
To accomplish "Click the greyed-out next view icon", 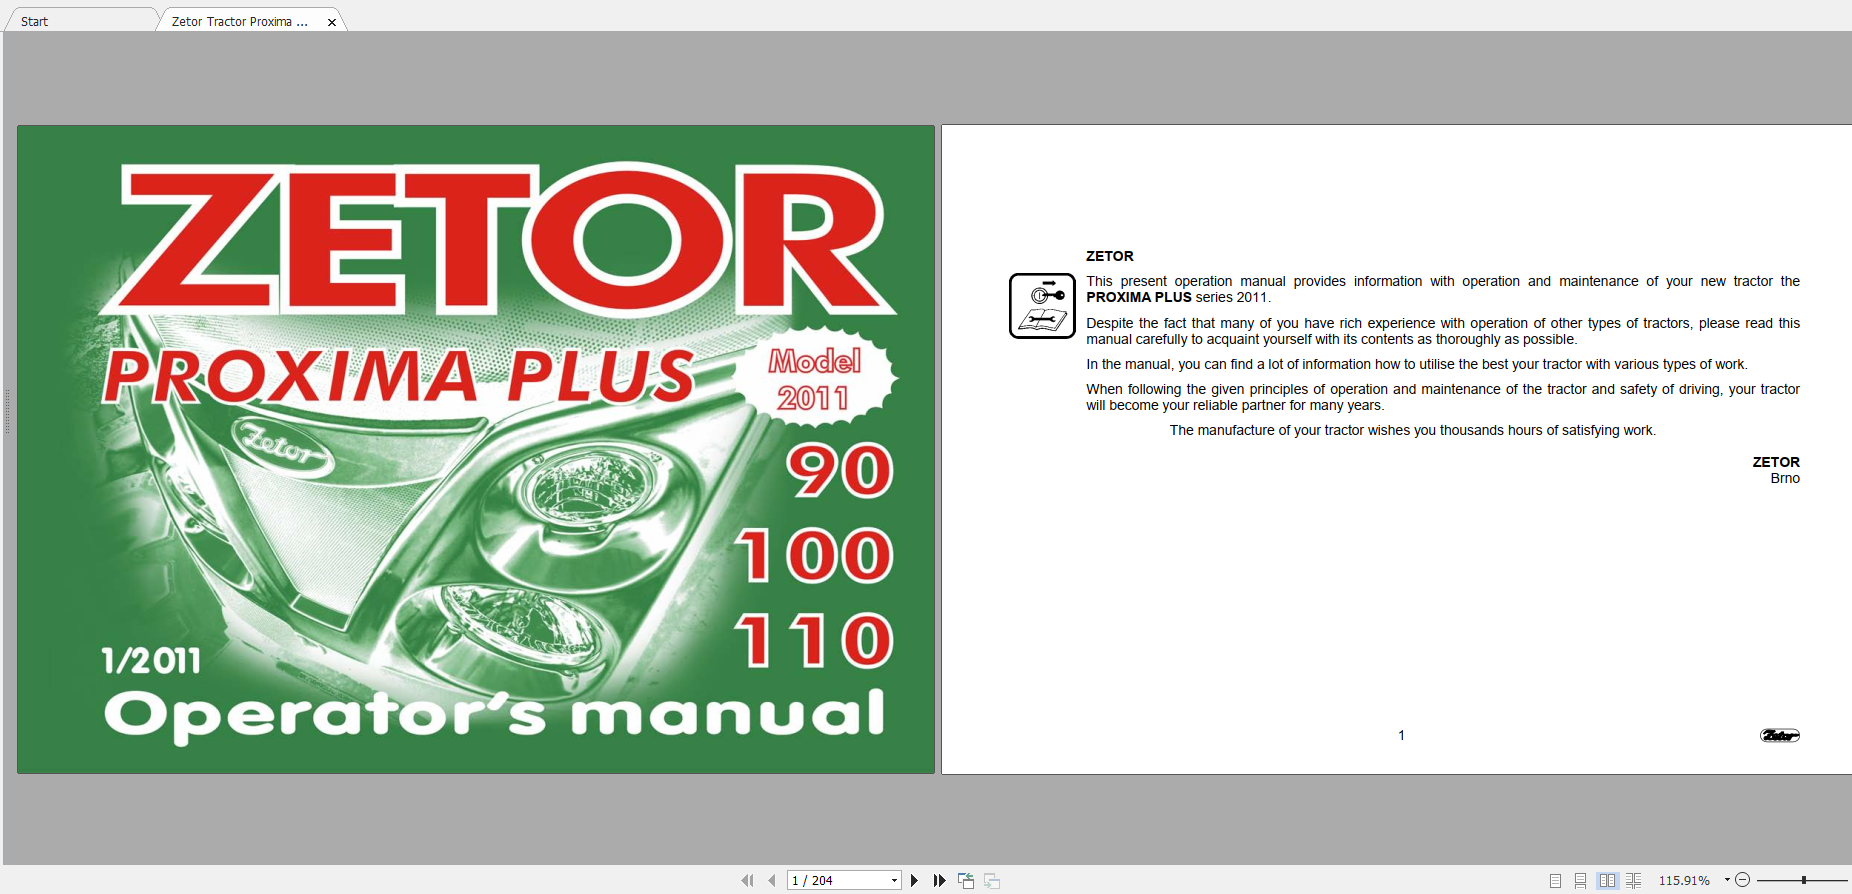I will pyautogui.click(x=992, y=880).
